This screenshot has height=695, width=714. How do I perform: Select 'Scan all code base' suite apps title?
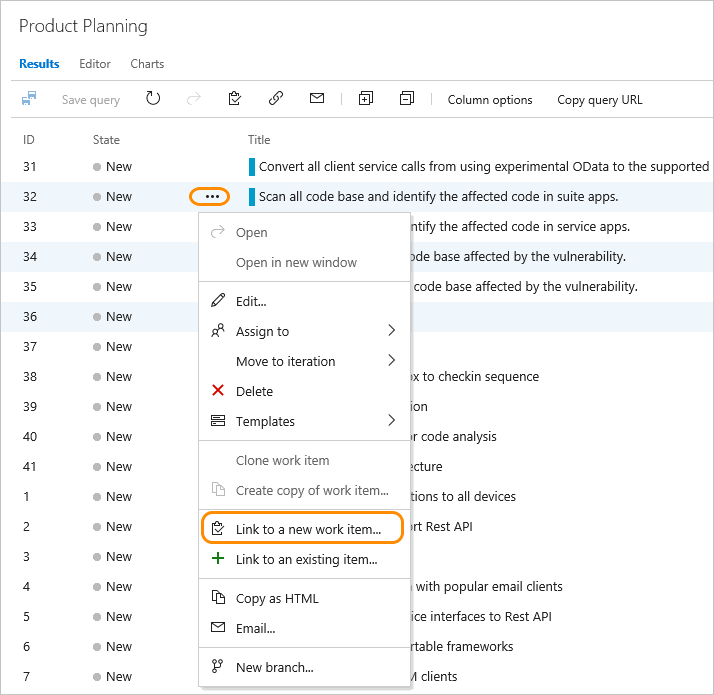point(439,197)
